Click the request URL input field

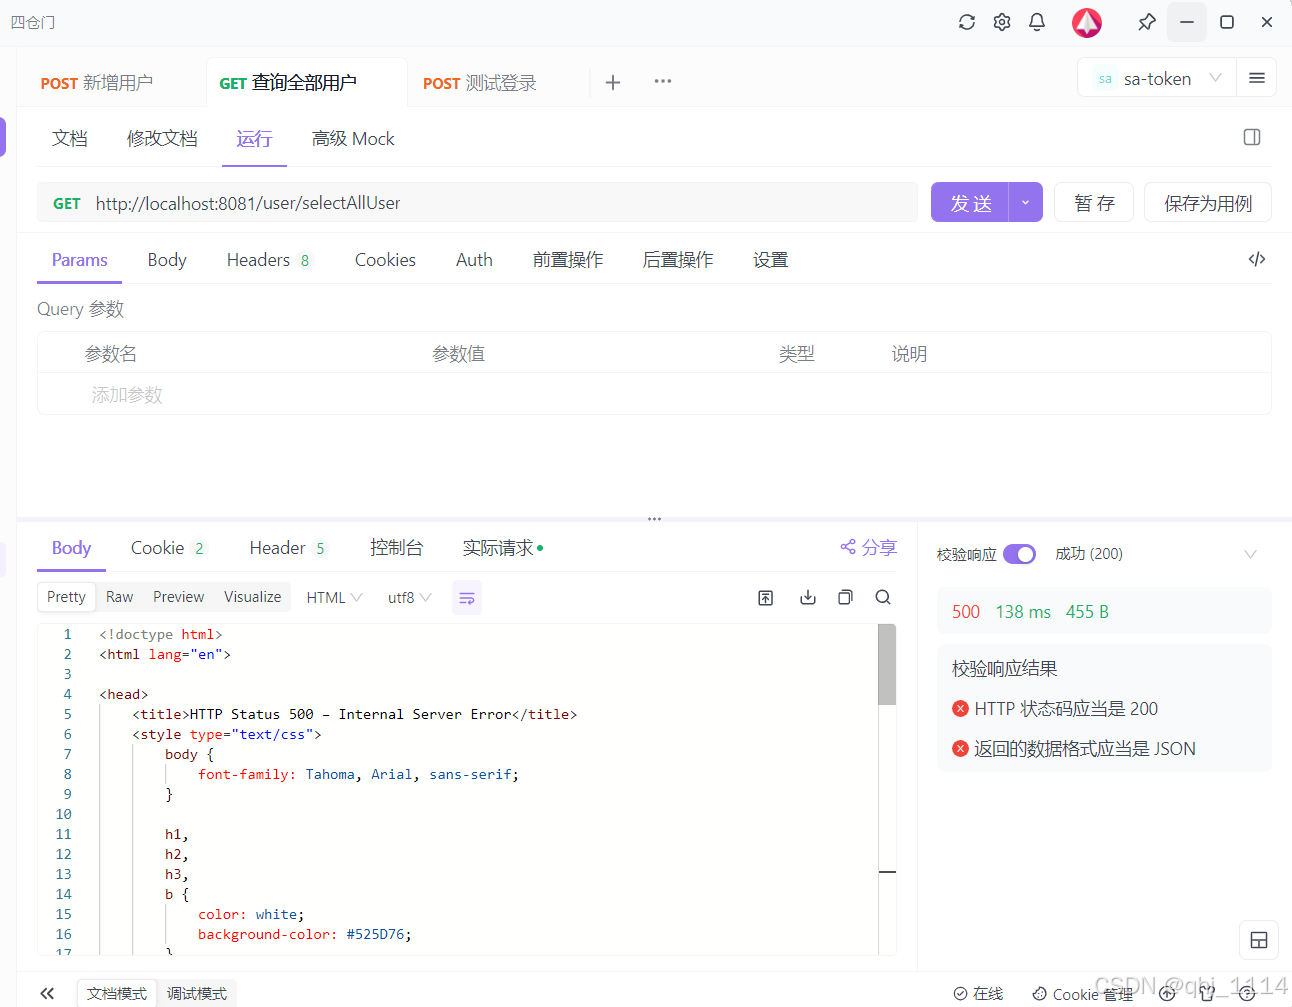(400, 202)
